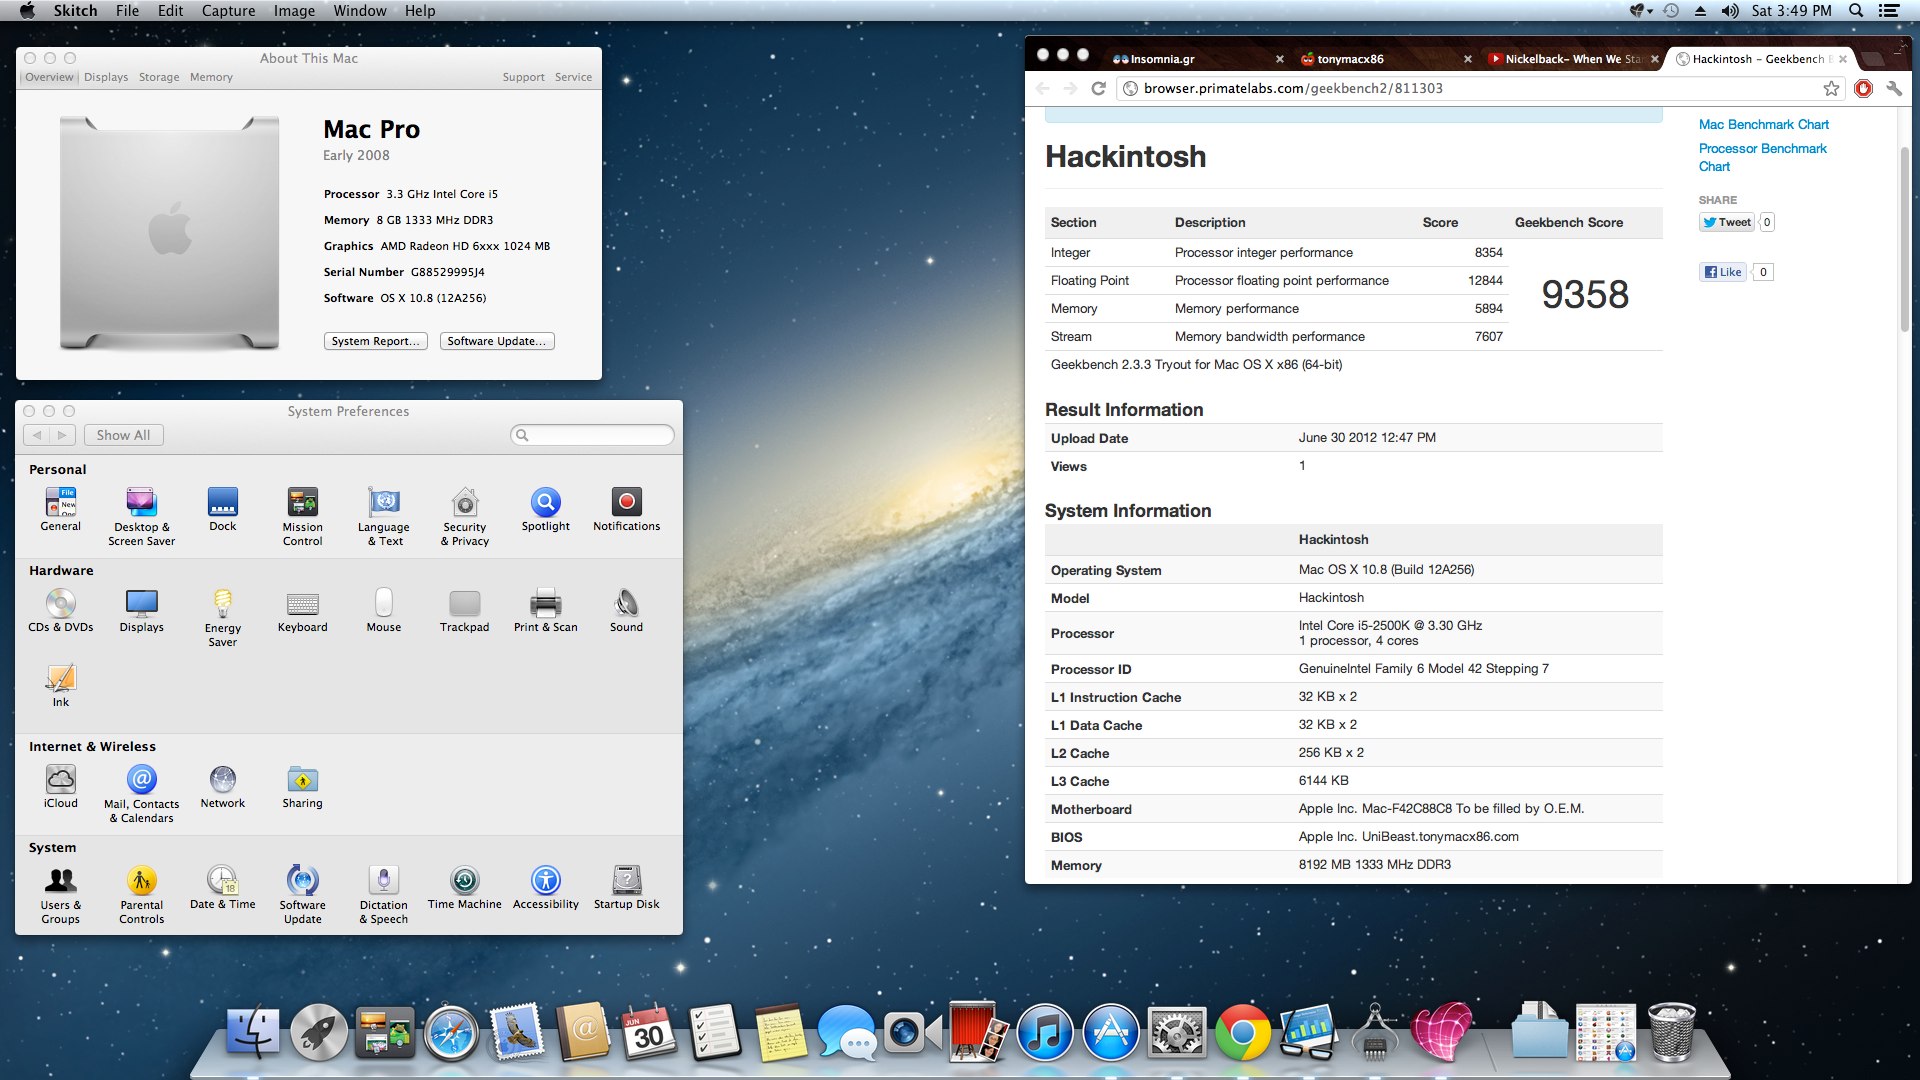Open Trackpad preferences pane
The height and width of the screenshot is (1080, 1920).
point(465,610)
